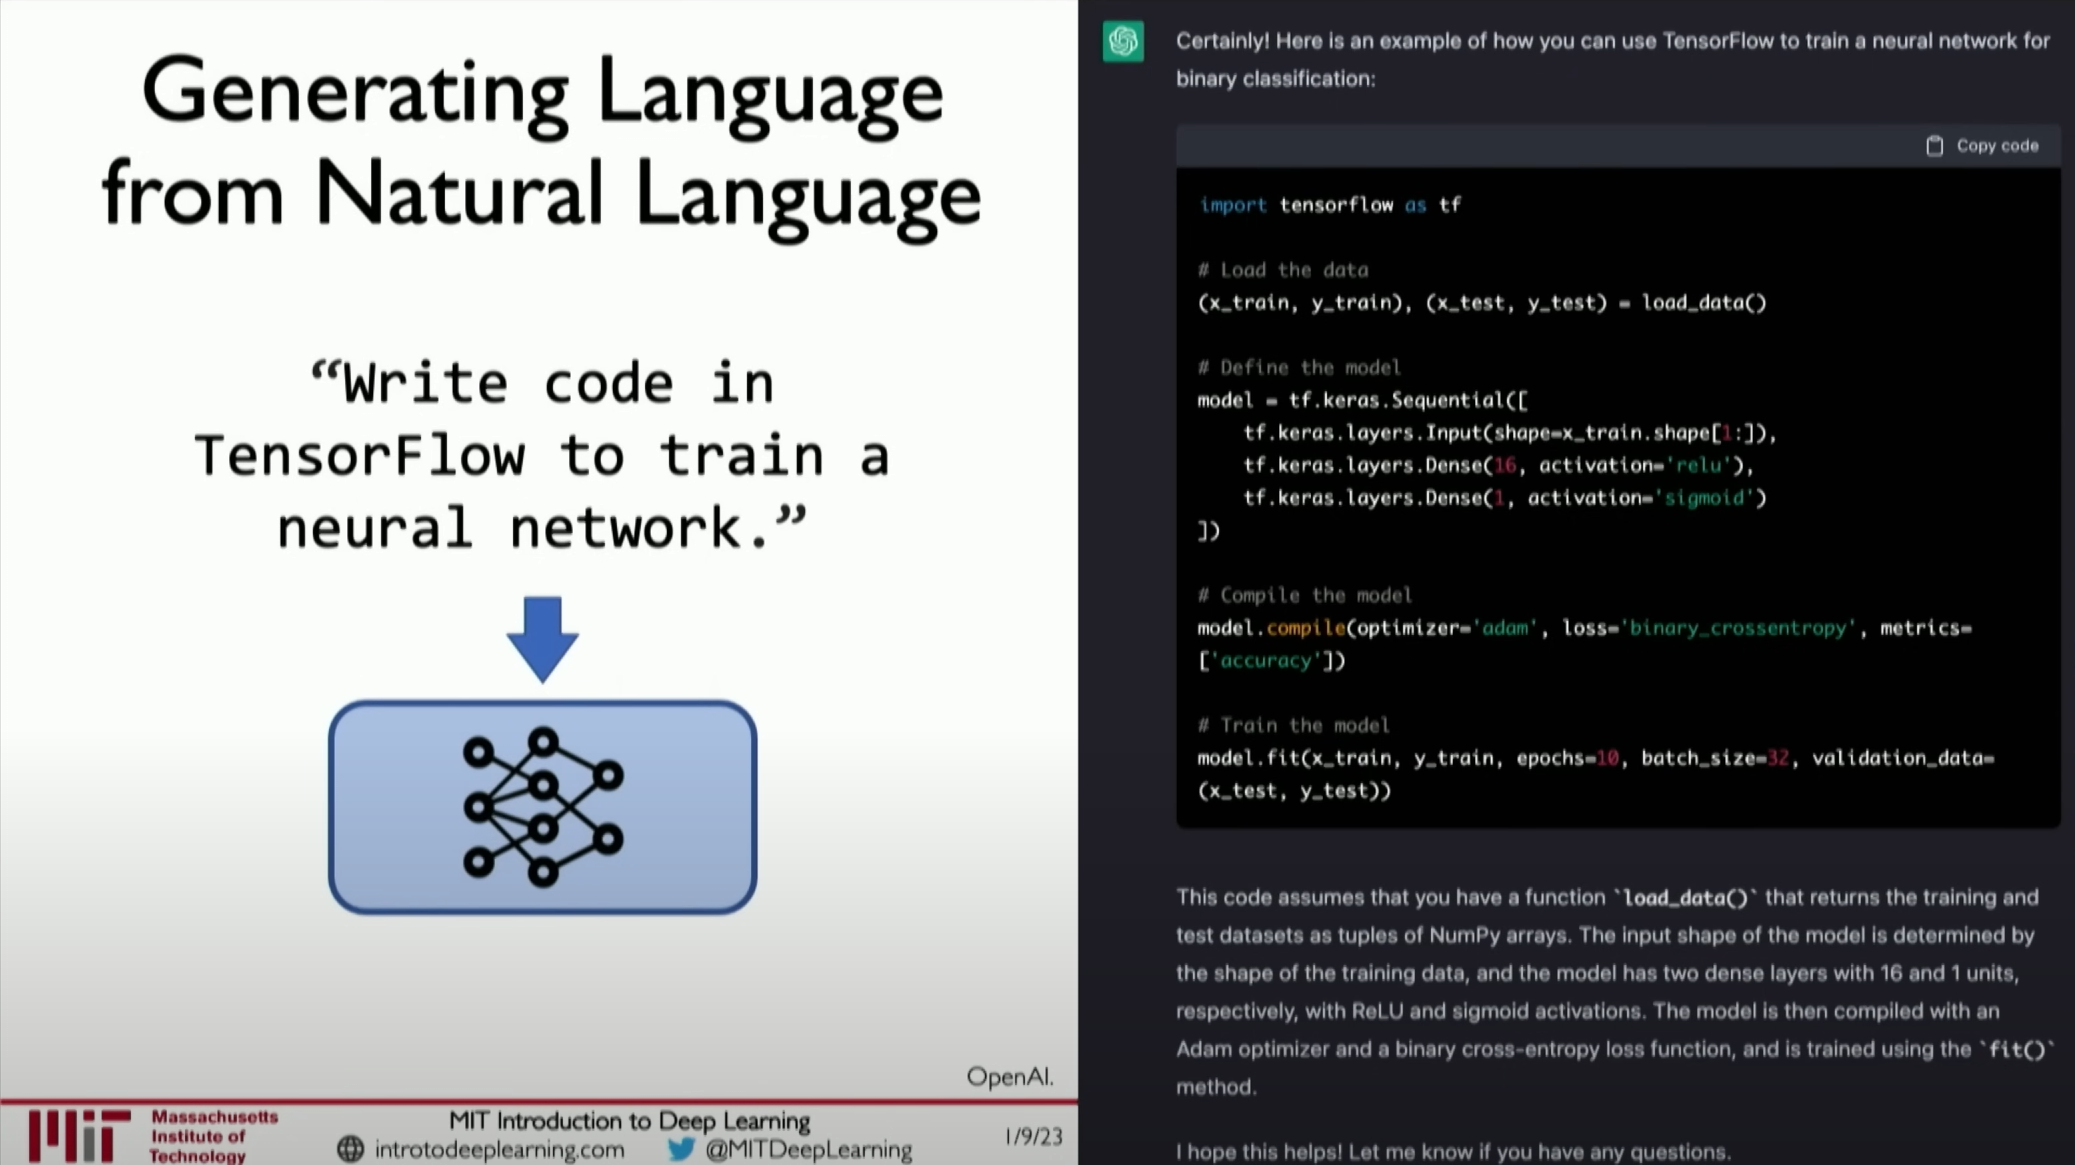This screenshot has height=1165, width=2075.
Task: Click the load_data() assignment line
Action: pos(1482,303)
